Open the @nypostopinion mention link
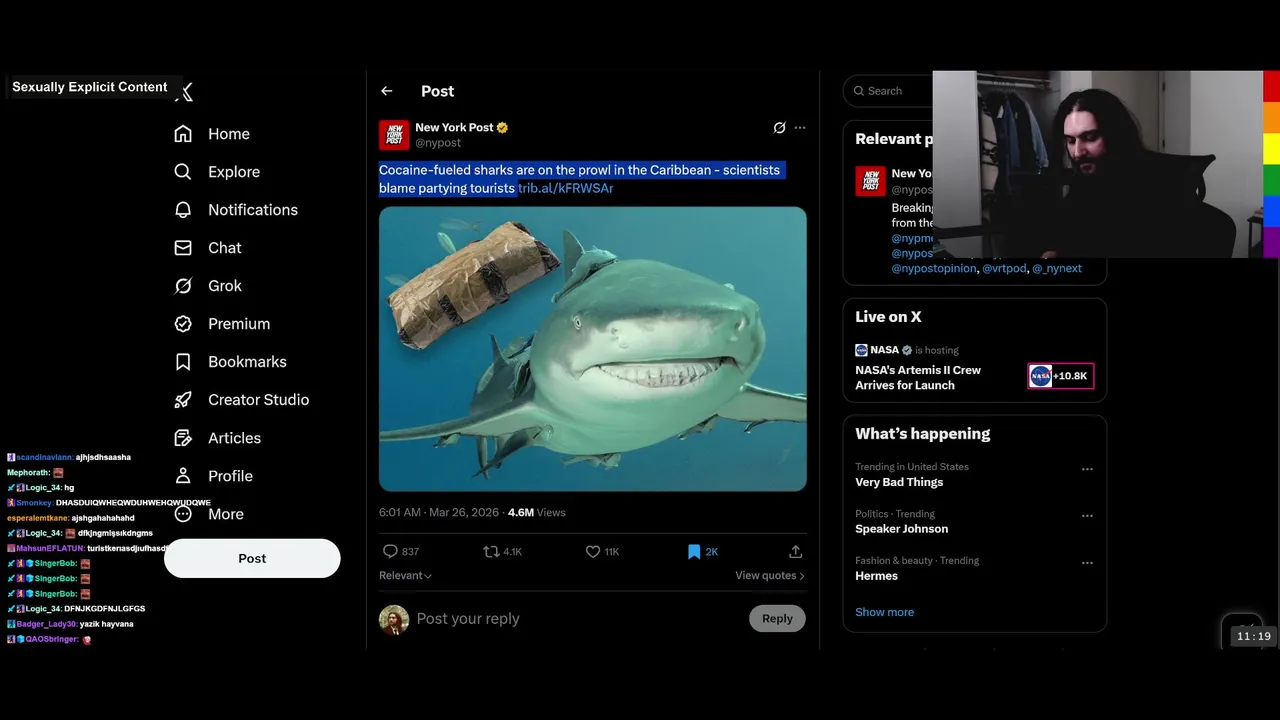Image resolution: width=1280 pixels, height=720 pixels. 934,268
